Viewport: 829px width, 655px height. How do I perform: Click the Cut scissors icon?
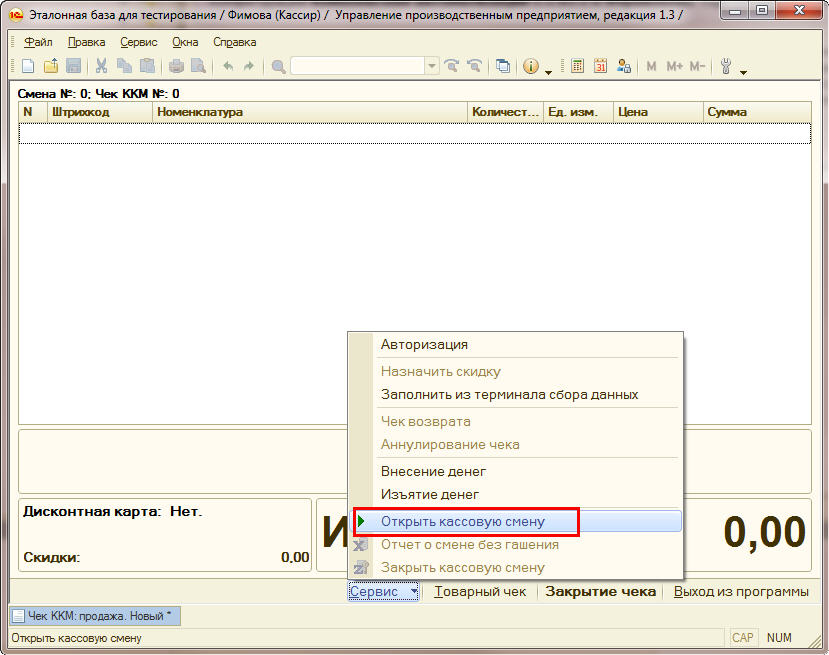point(101,66)
